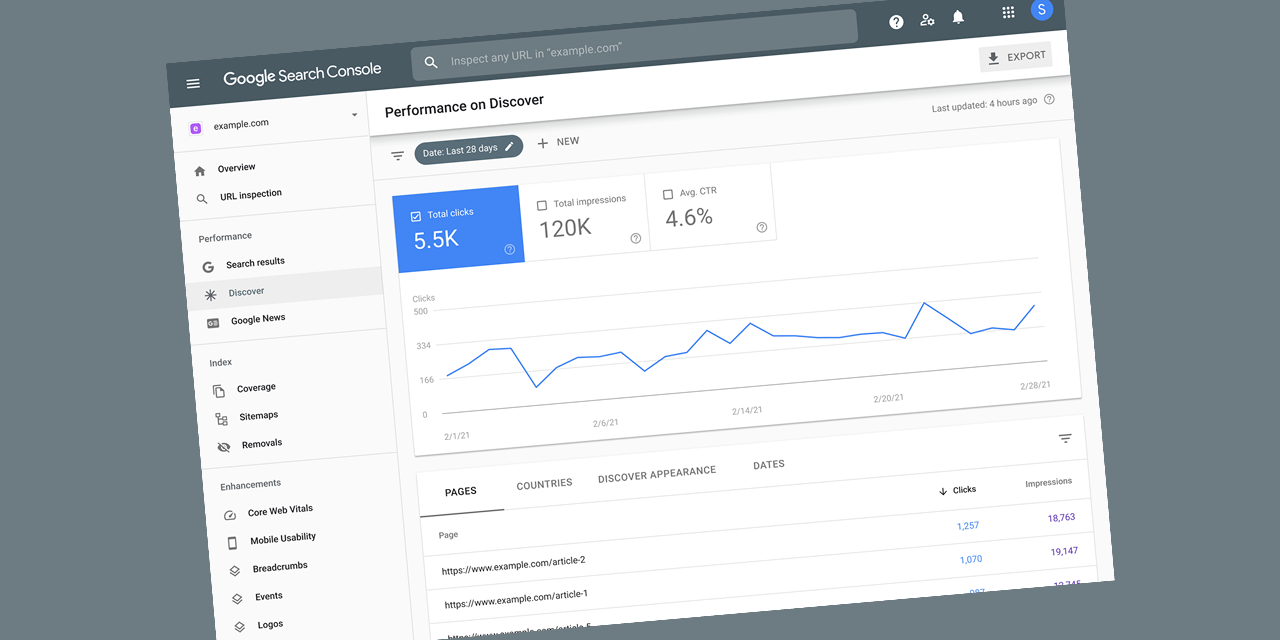The image size is (1280, 640).
Task: Click the Logos layers icon
Action: coord(240,627)
